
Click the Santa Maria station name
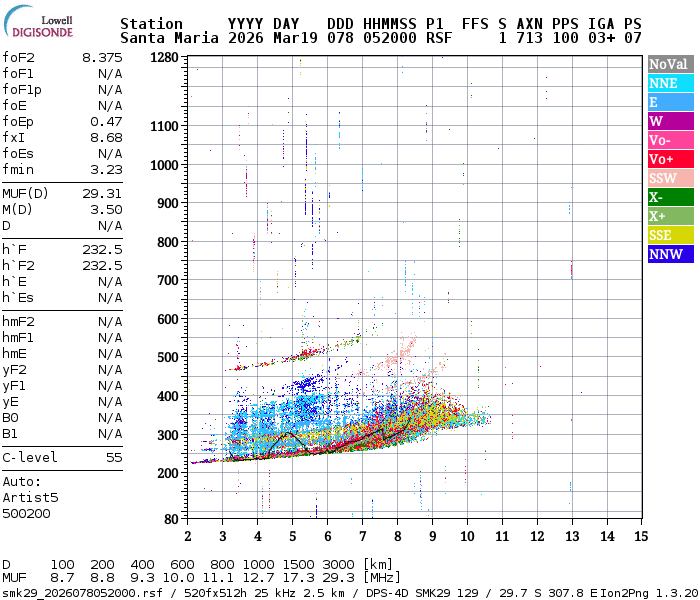(163, 38)
